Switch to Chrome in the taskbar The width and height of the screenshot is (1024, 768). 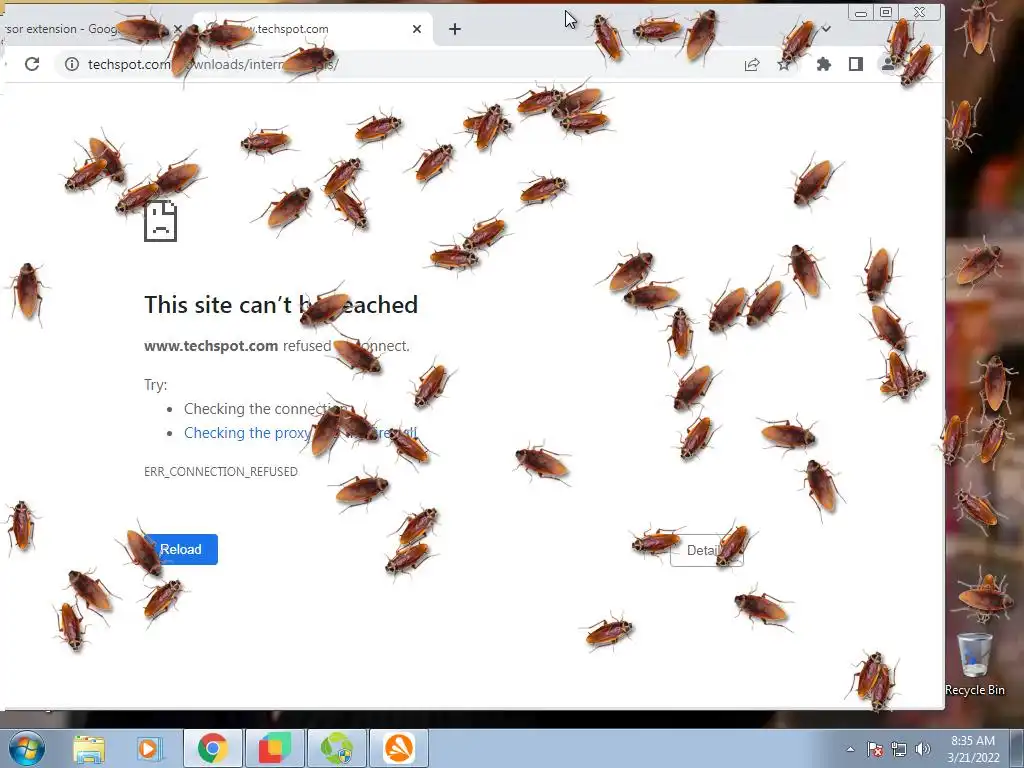213,748
